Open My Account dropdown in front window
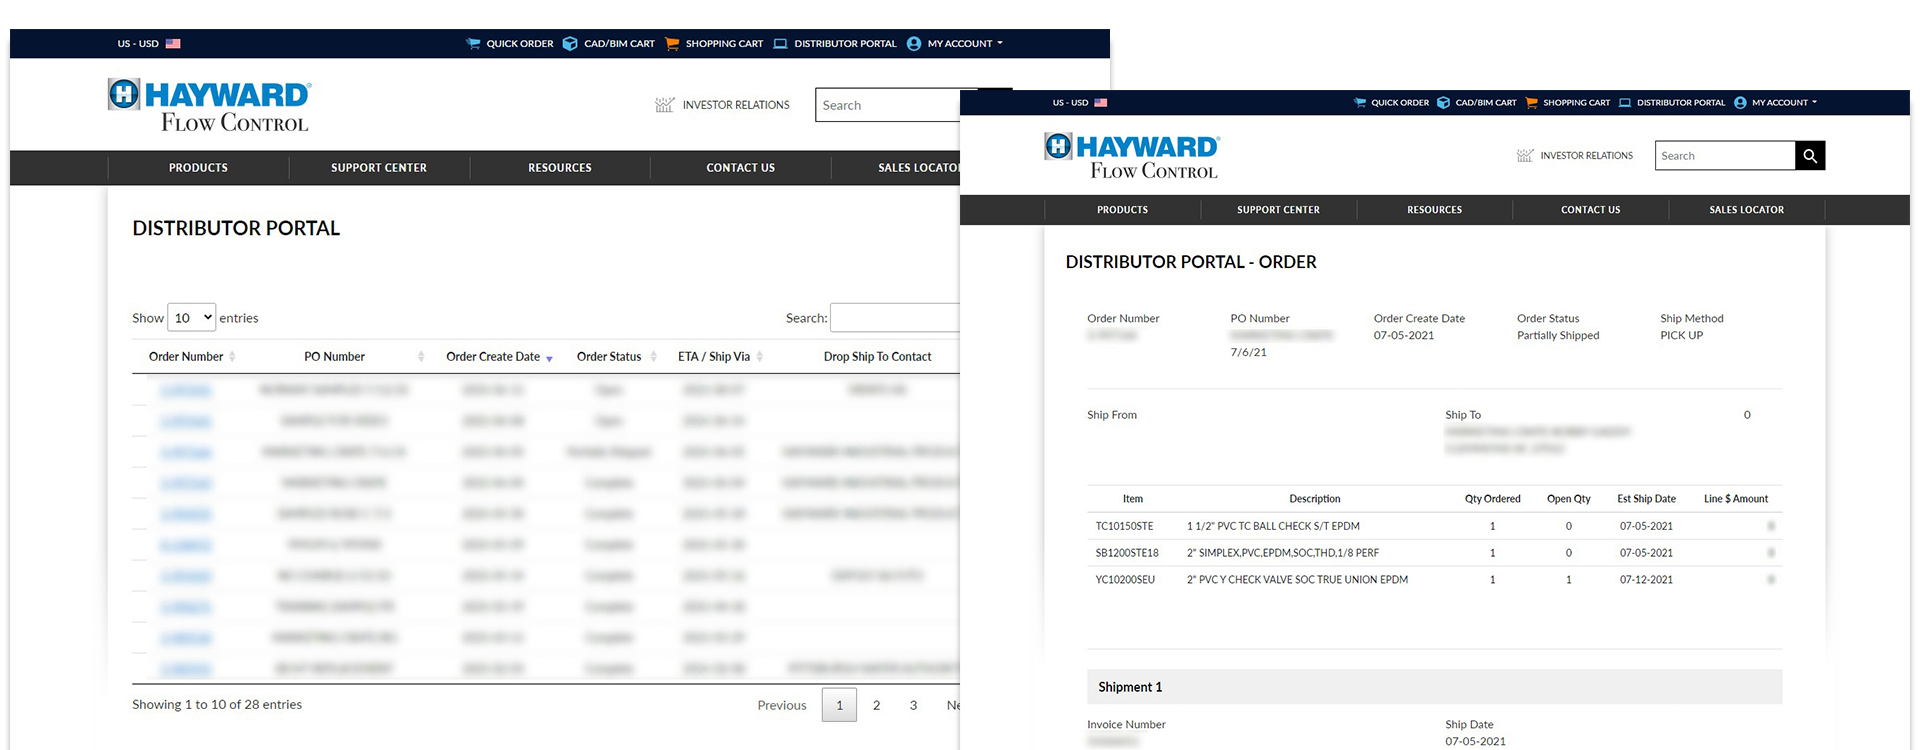The image size is (1920, 750). [1785, 102]
